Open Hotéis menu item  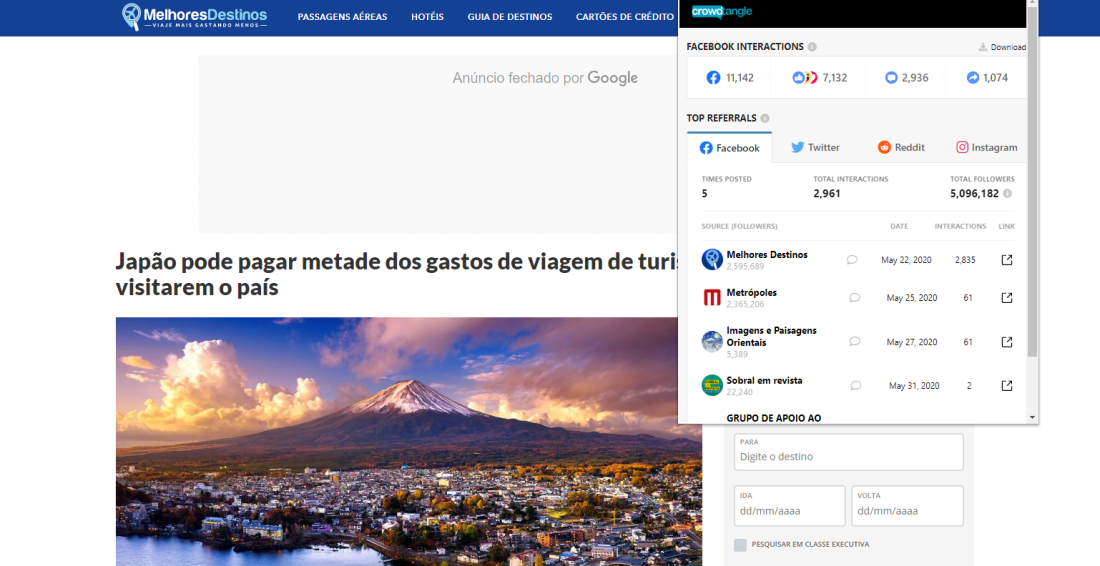pyautogui.click(x=427, y=17)
